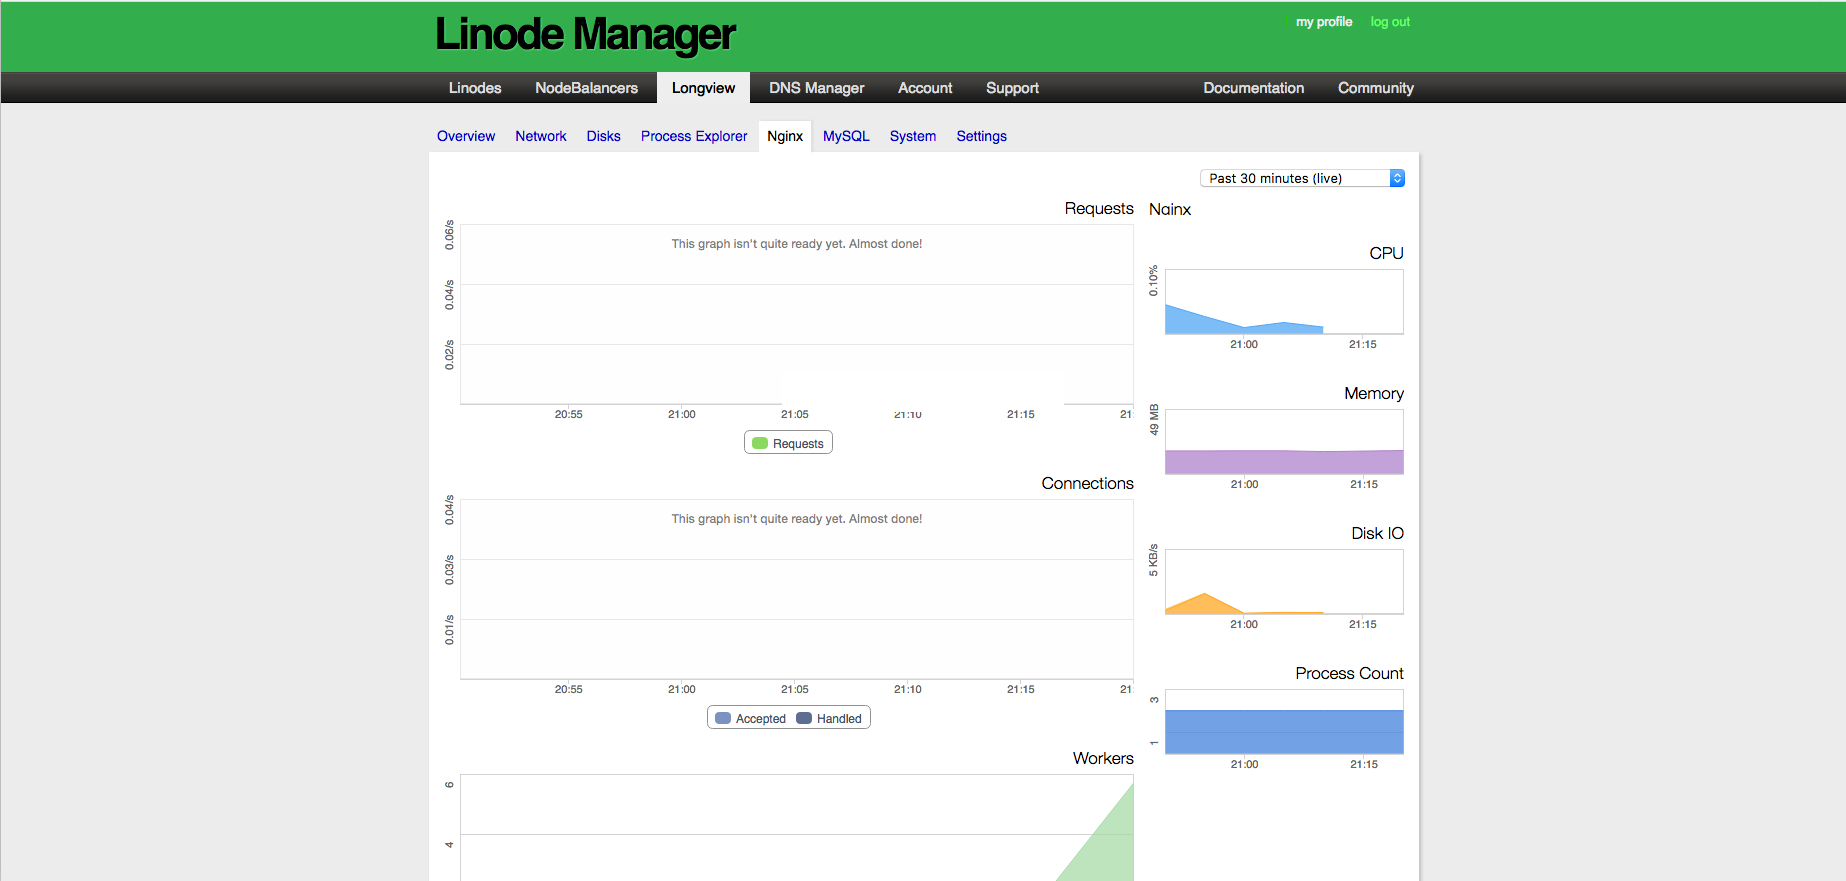Select the Nginx subtab

coord(785,136)
